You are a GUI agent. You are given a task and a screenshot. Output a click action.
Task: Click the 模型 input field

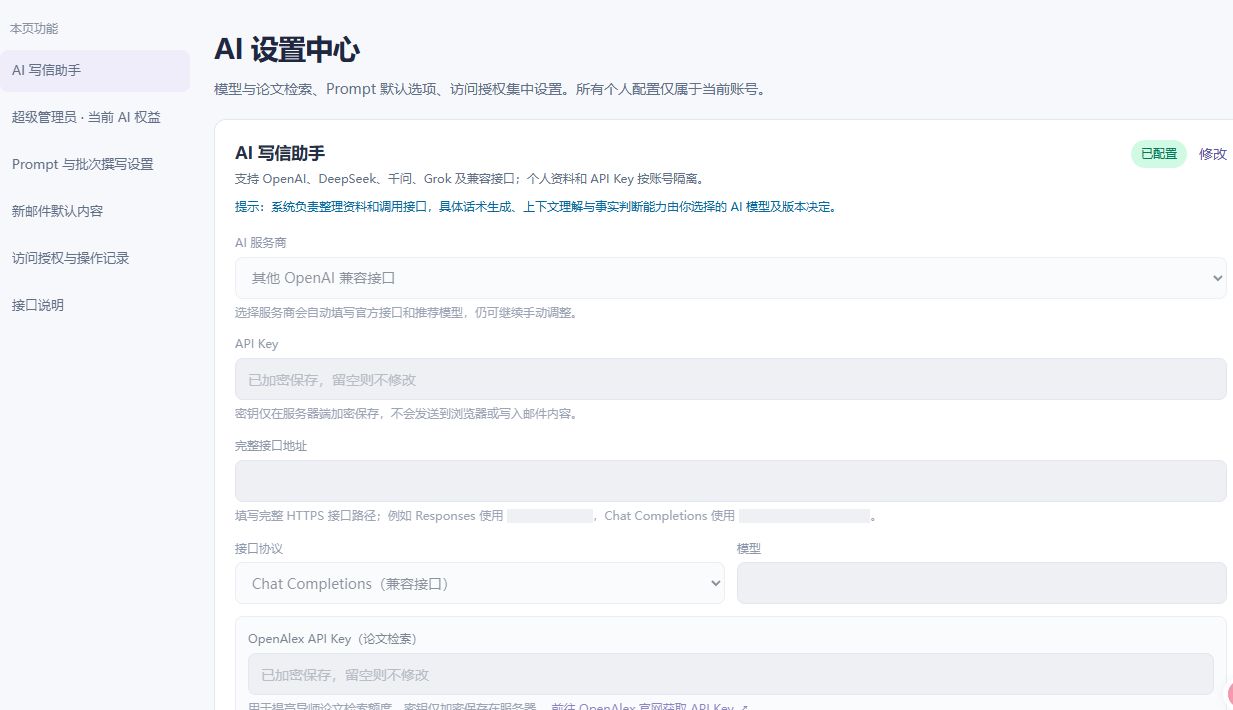tap(982, 583)
